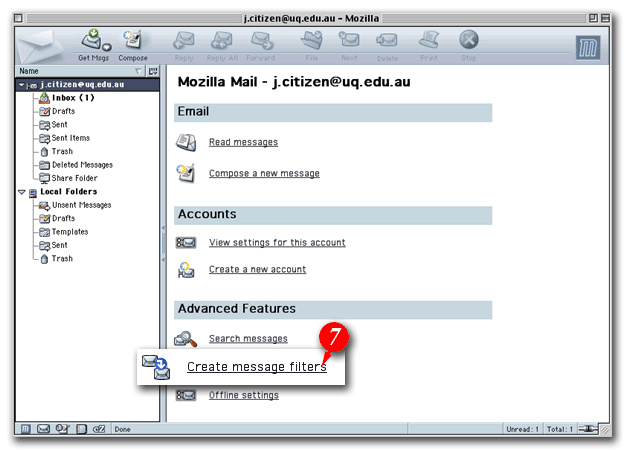This screenshot has width=625, height=450.
Task: Click the Stop toolbar button
Action: point(468,44)
